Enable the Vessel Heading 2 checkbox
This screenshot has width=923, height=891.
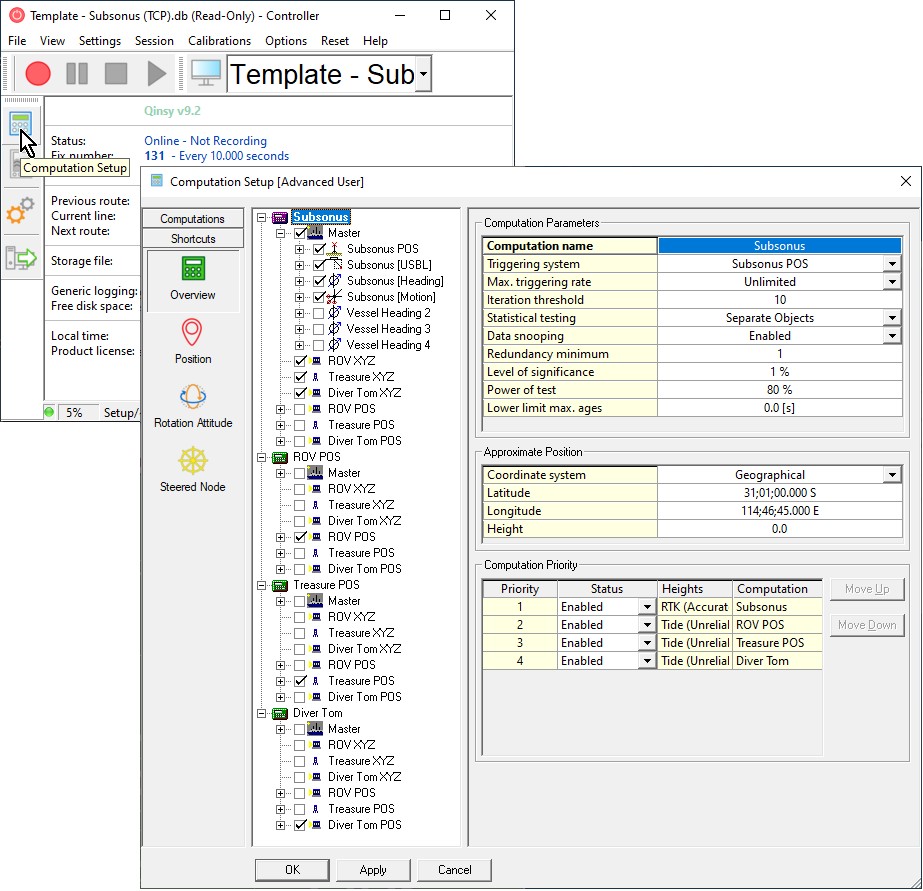click(x=318, y=313)
